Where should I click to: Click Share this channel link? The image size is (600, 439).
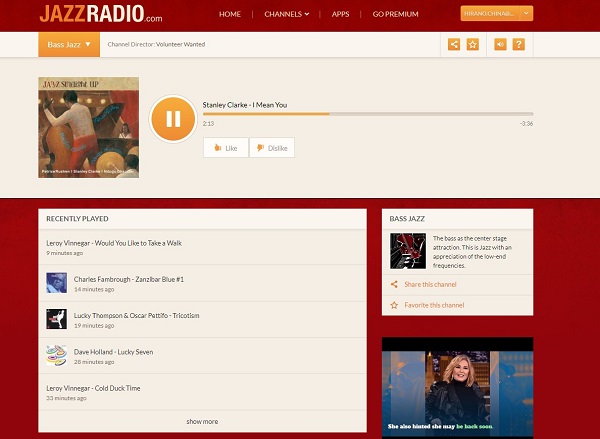430,284
